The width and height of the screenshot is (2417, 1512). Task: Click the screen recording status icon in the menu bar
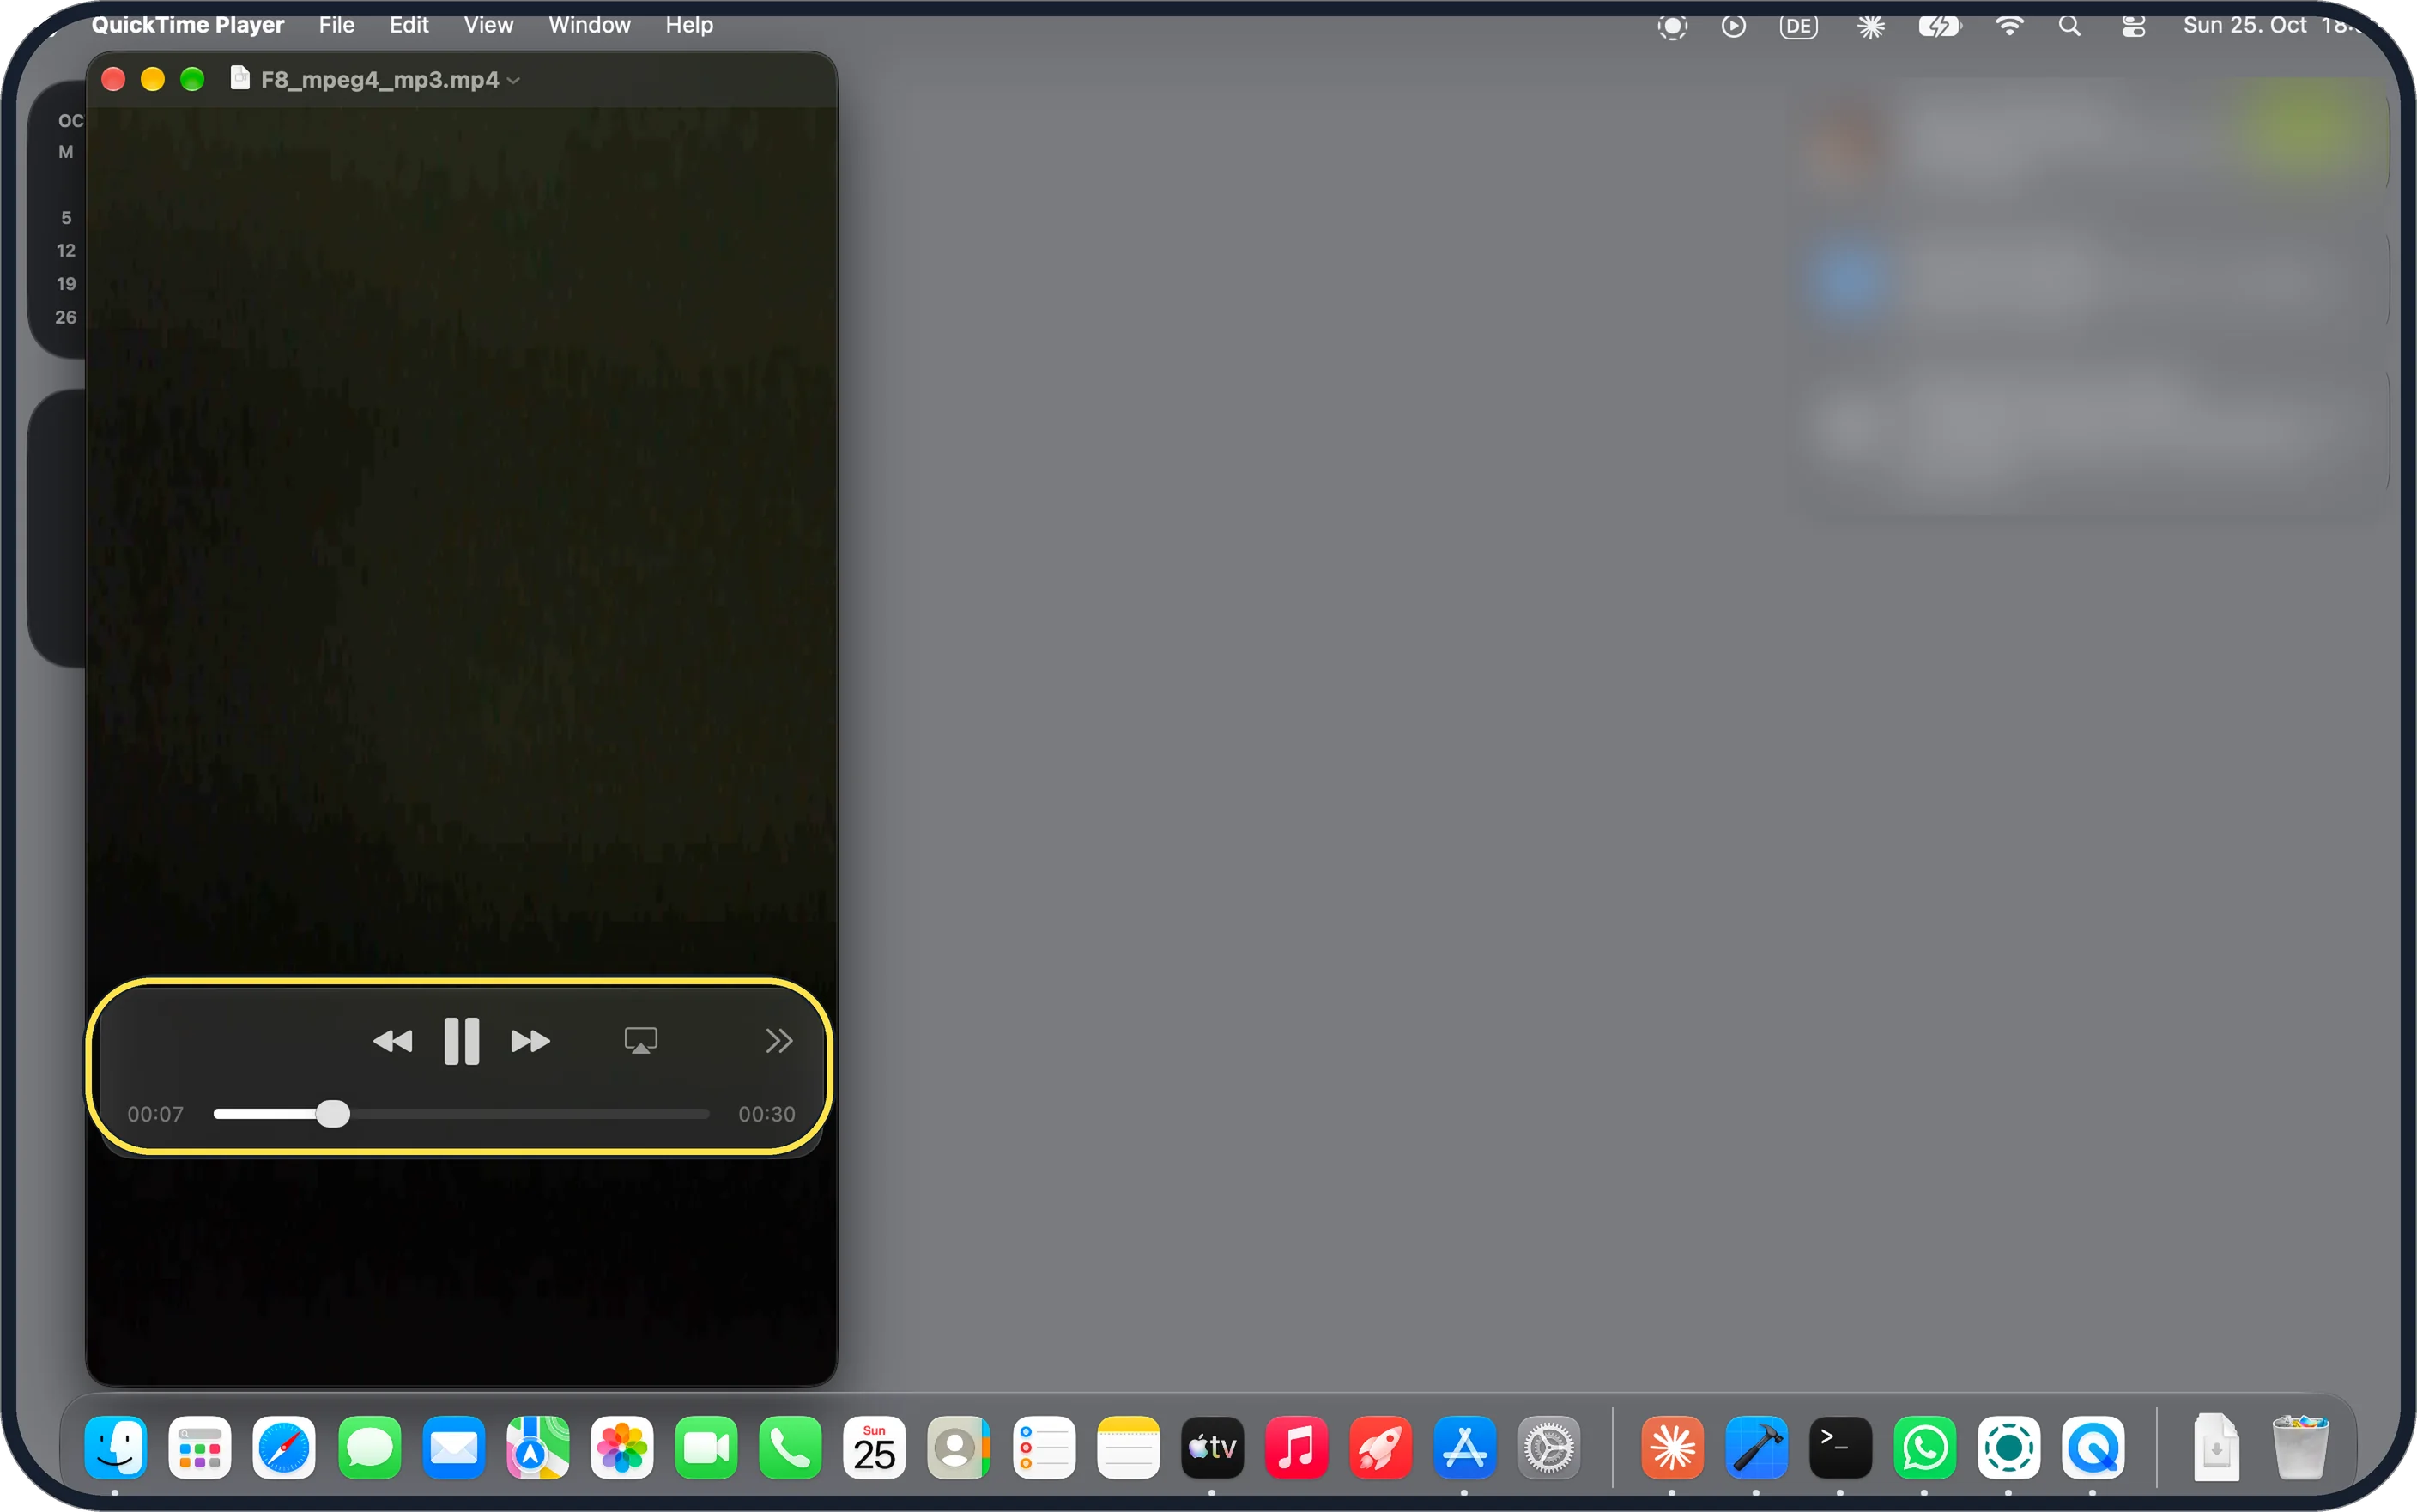[x=1672, y=26]
